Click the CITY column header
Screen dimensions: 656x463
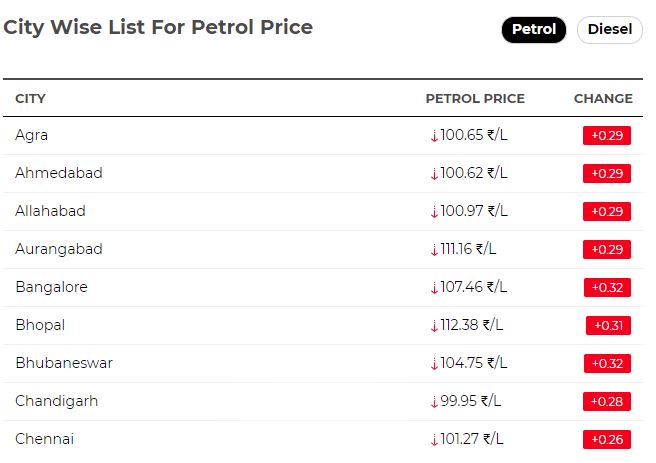(x=30, y=99)
